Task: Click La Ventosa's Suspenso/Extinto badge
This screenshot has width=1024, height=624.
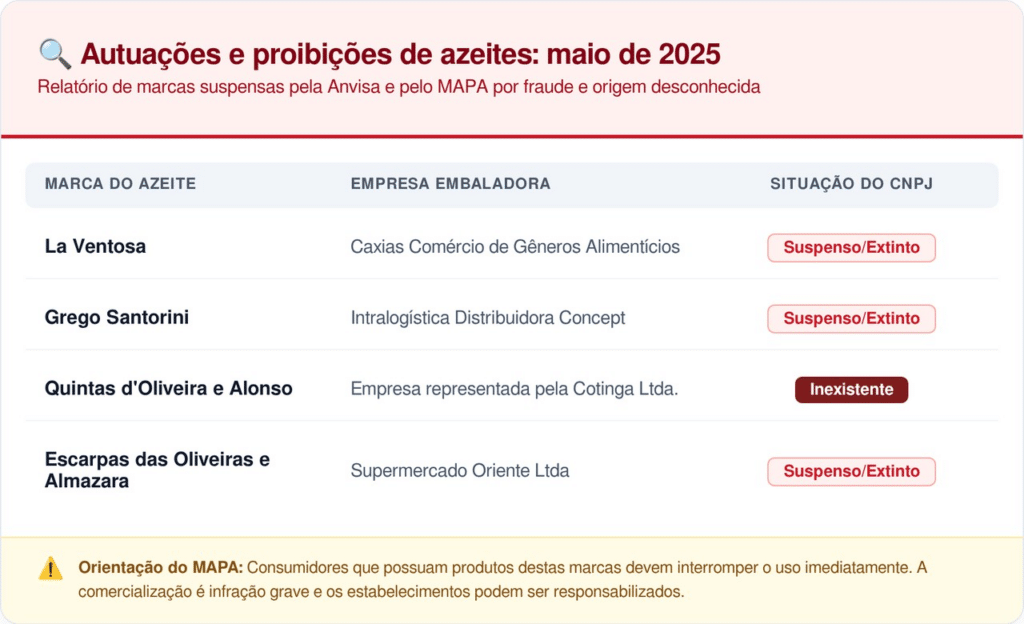Action: tap(851, 247)
